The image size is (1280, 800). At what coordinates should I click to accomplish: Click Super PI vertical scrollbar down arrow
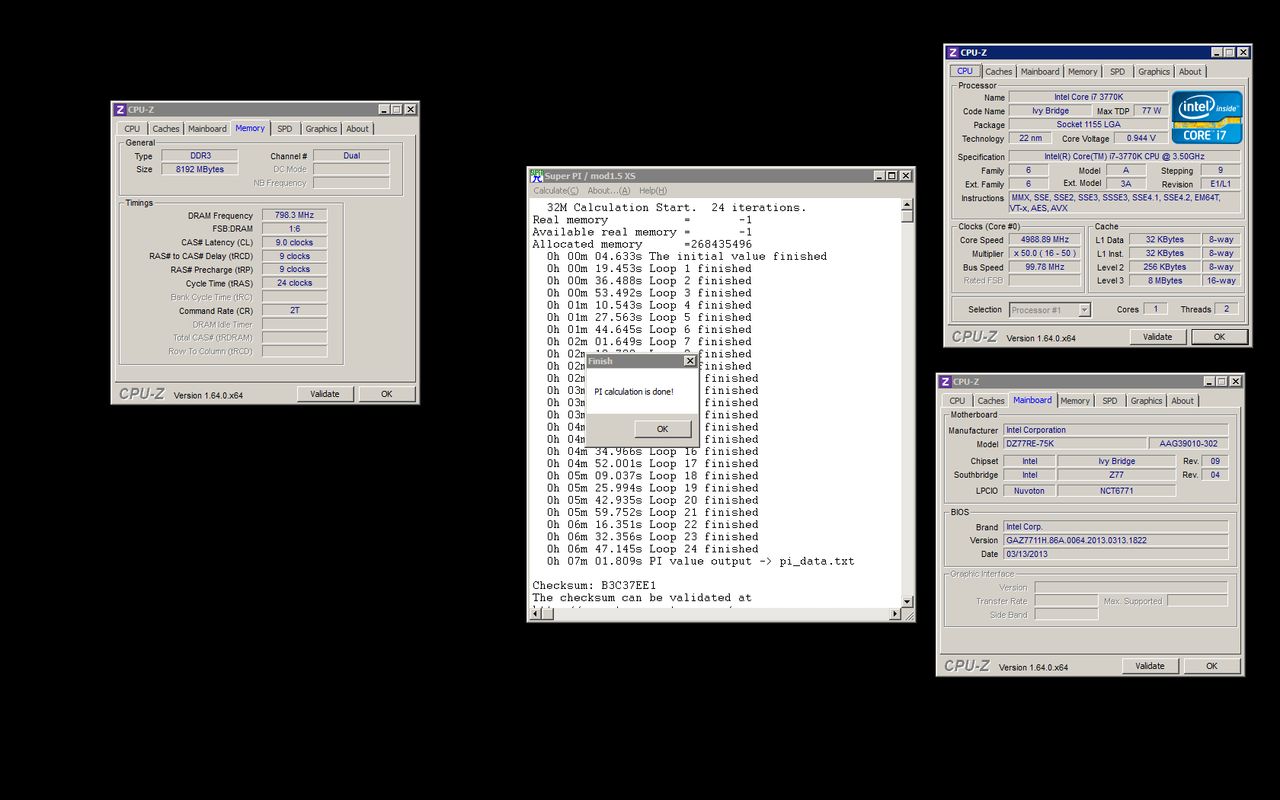click(x=907, y=601)
